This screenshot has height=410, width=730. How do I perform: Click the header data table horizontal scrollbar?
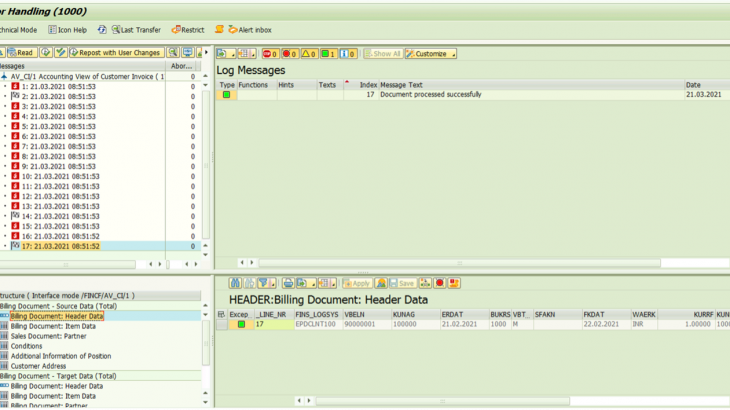coord(442,401)
